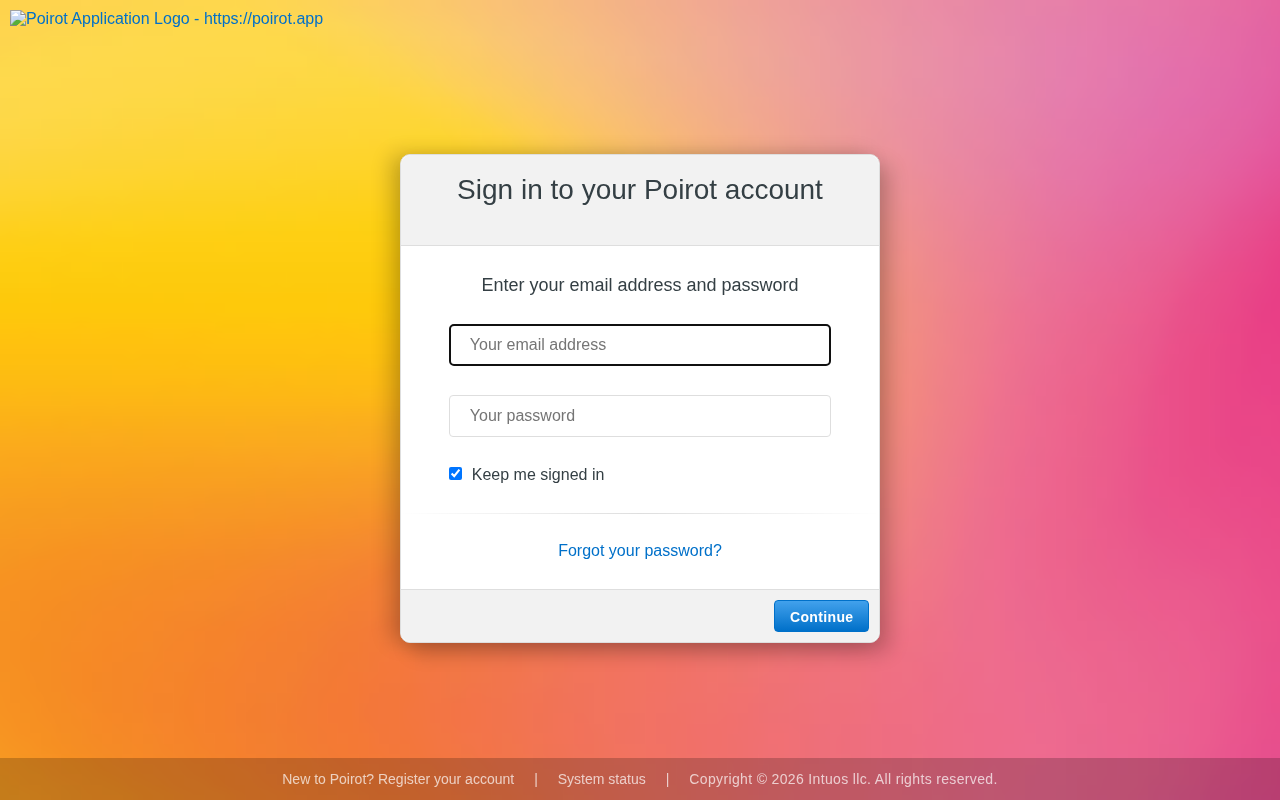
Task: Click the broken Poirot logo image icon
Action: (18, 19)
